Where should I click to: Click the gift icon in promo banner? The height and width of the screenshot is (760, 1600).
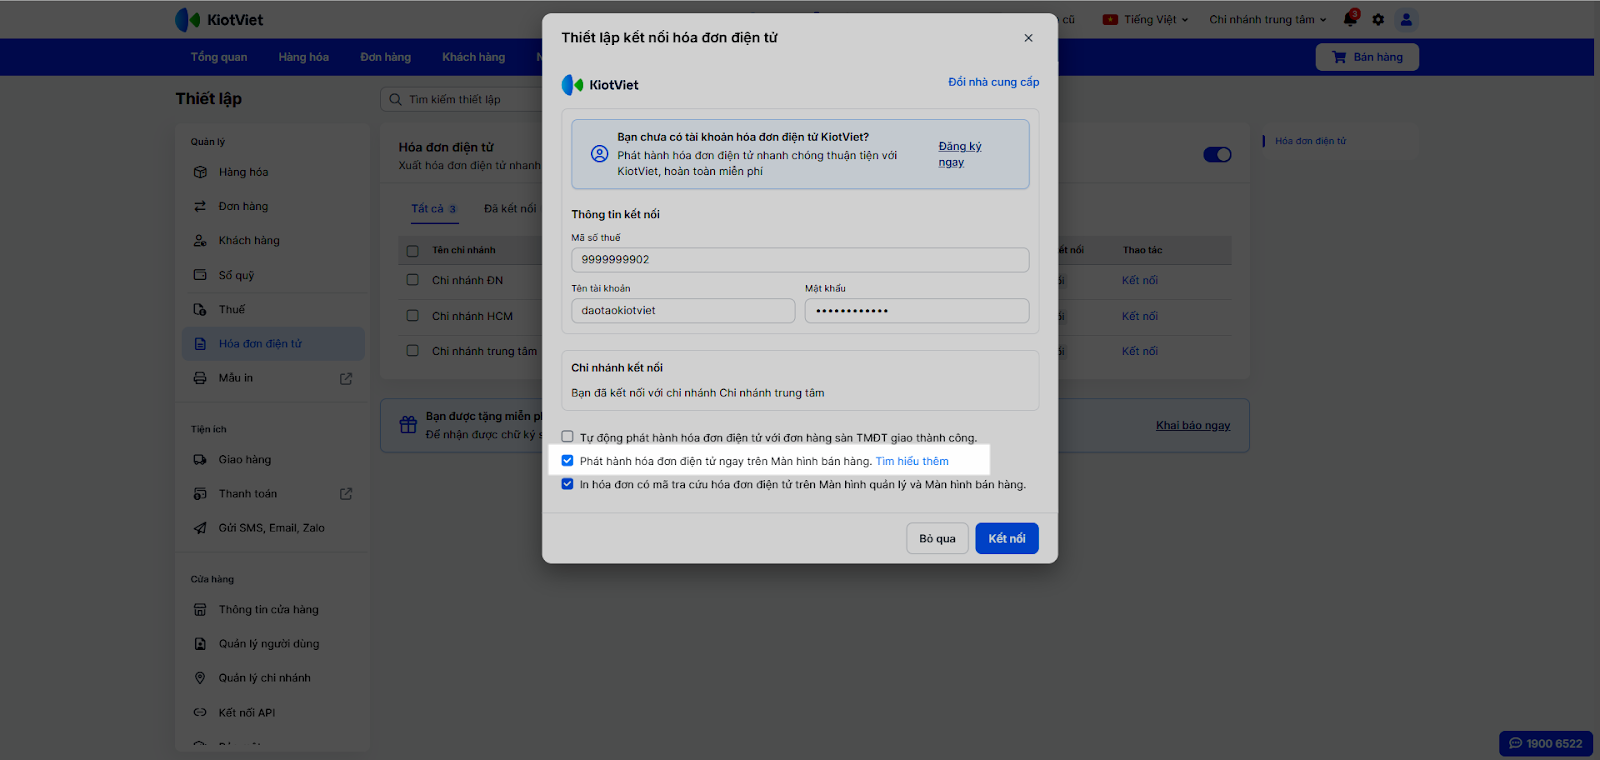click(408, 425)
